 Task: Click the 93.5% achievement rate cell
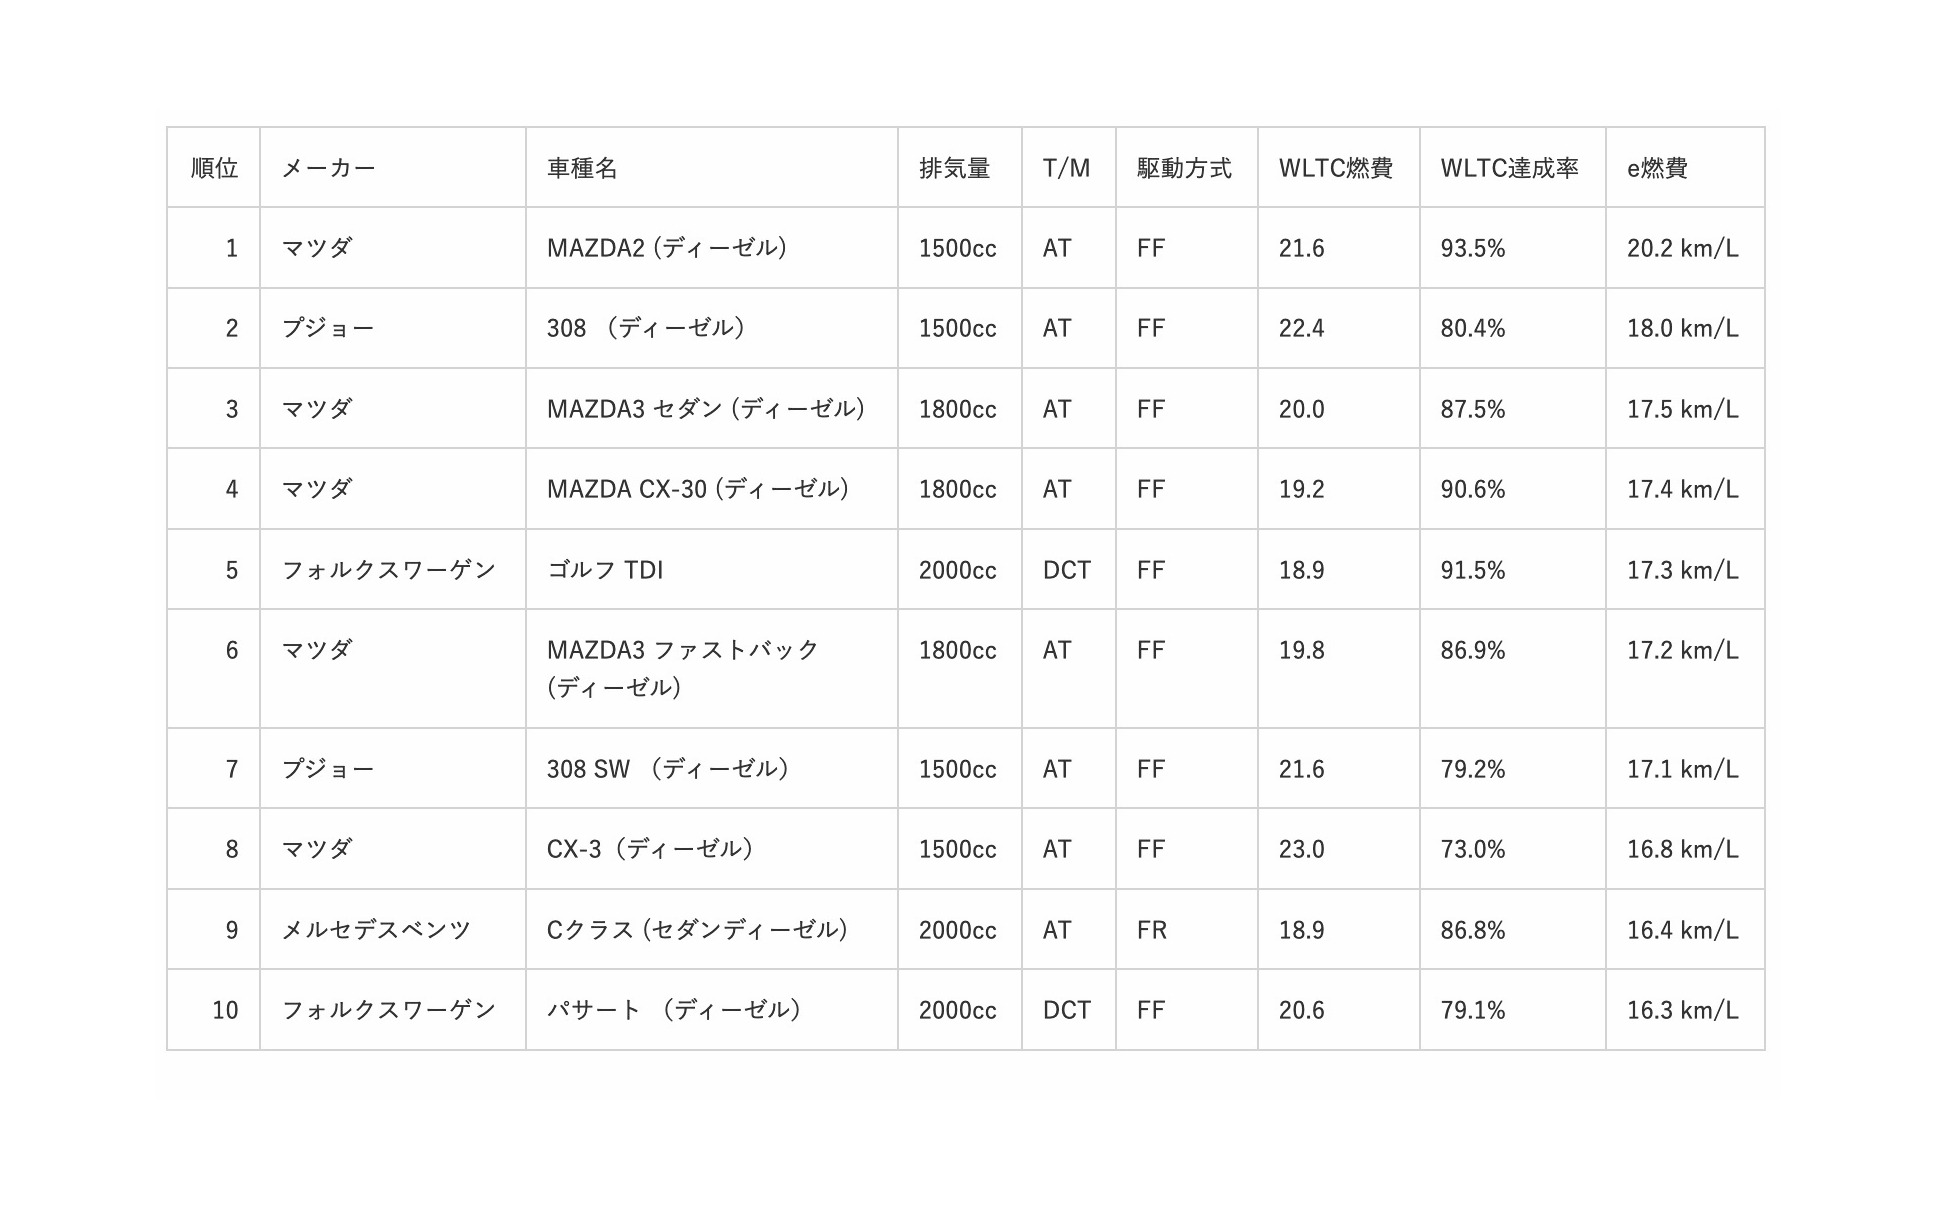pos(1472,248)
